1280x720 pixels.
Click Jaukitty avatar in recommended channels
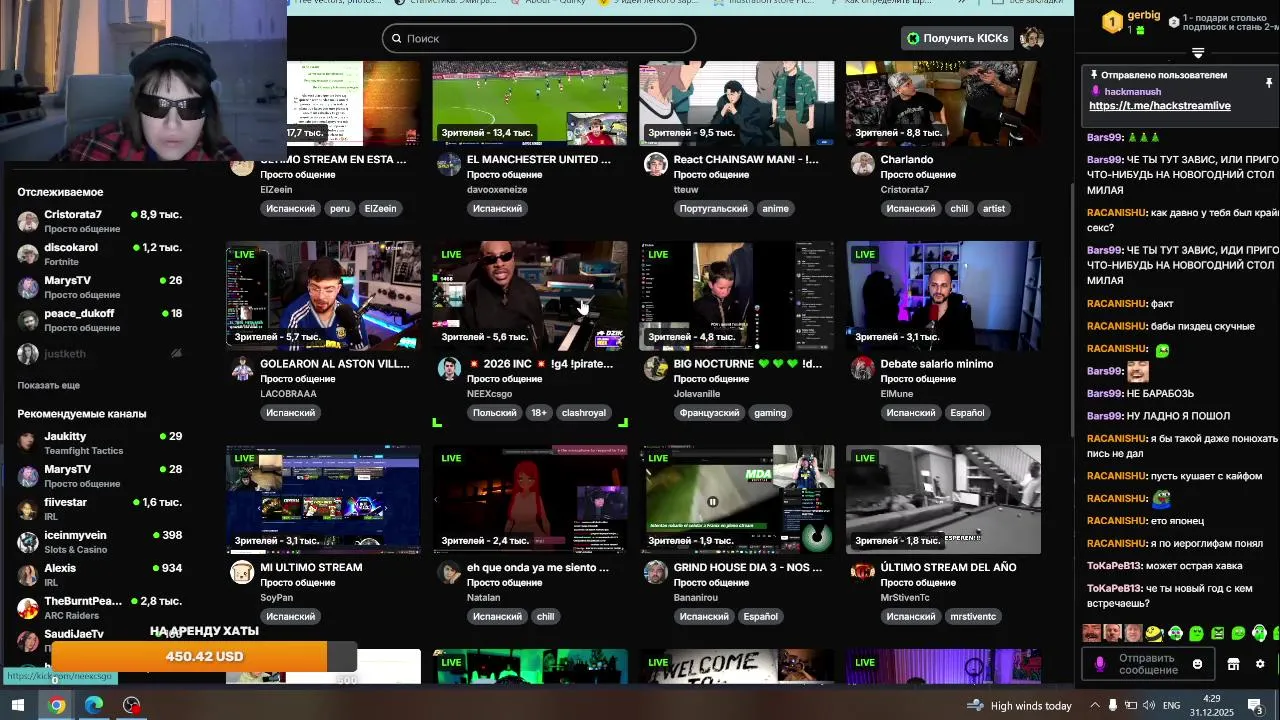coord(28,443)
